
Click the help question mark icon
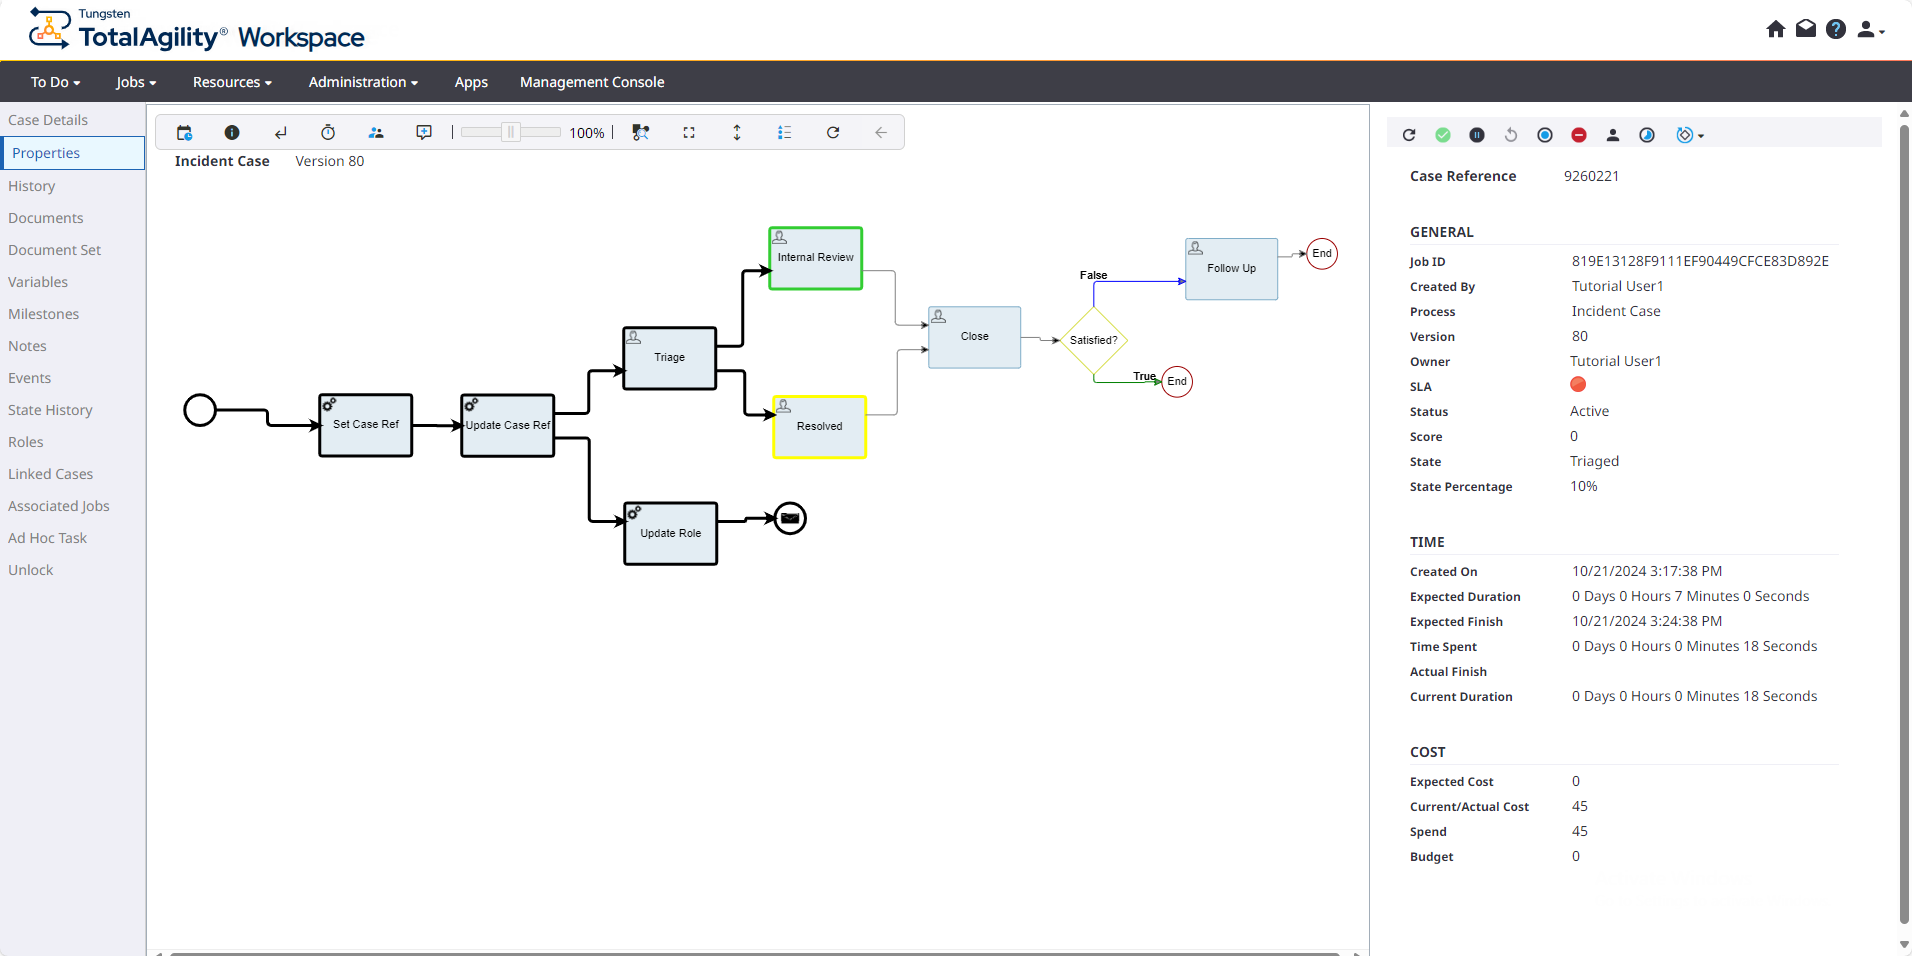[1836, 29]
